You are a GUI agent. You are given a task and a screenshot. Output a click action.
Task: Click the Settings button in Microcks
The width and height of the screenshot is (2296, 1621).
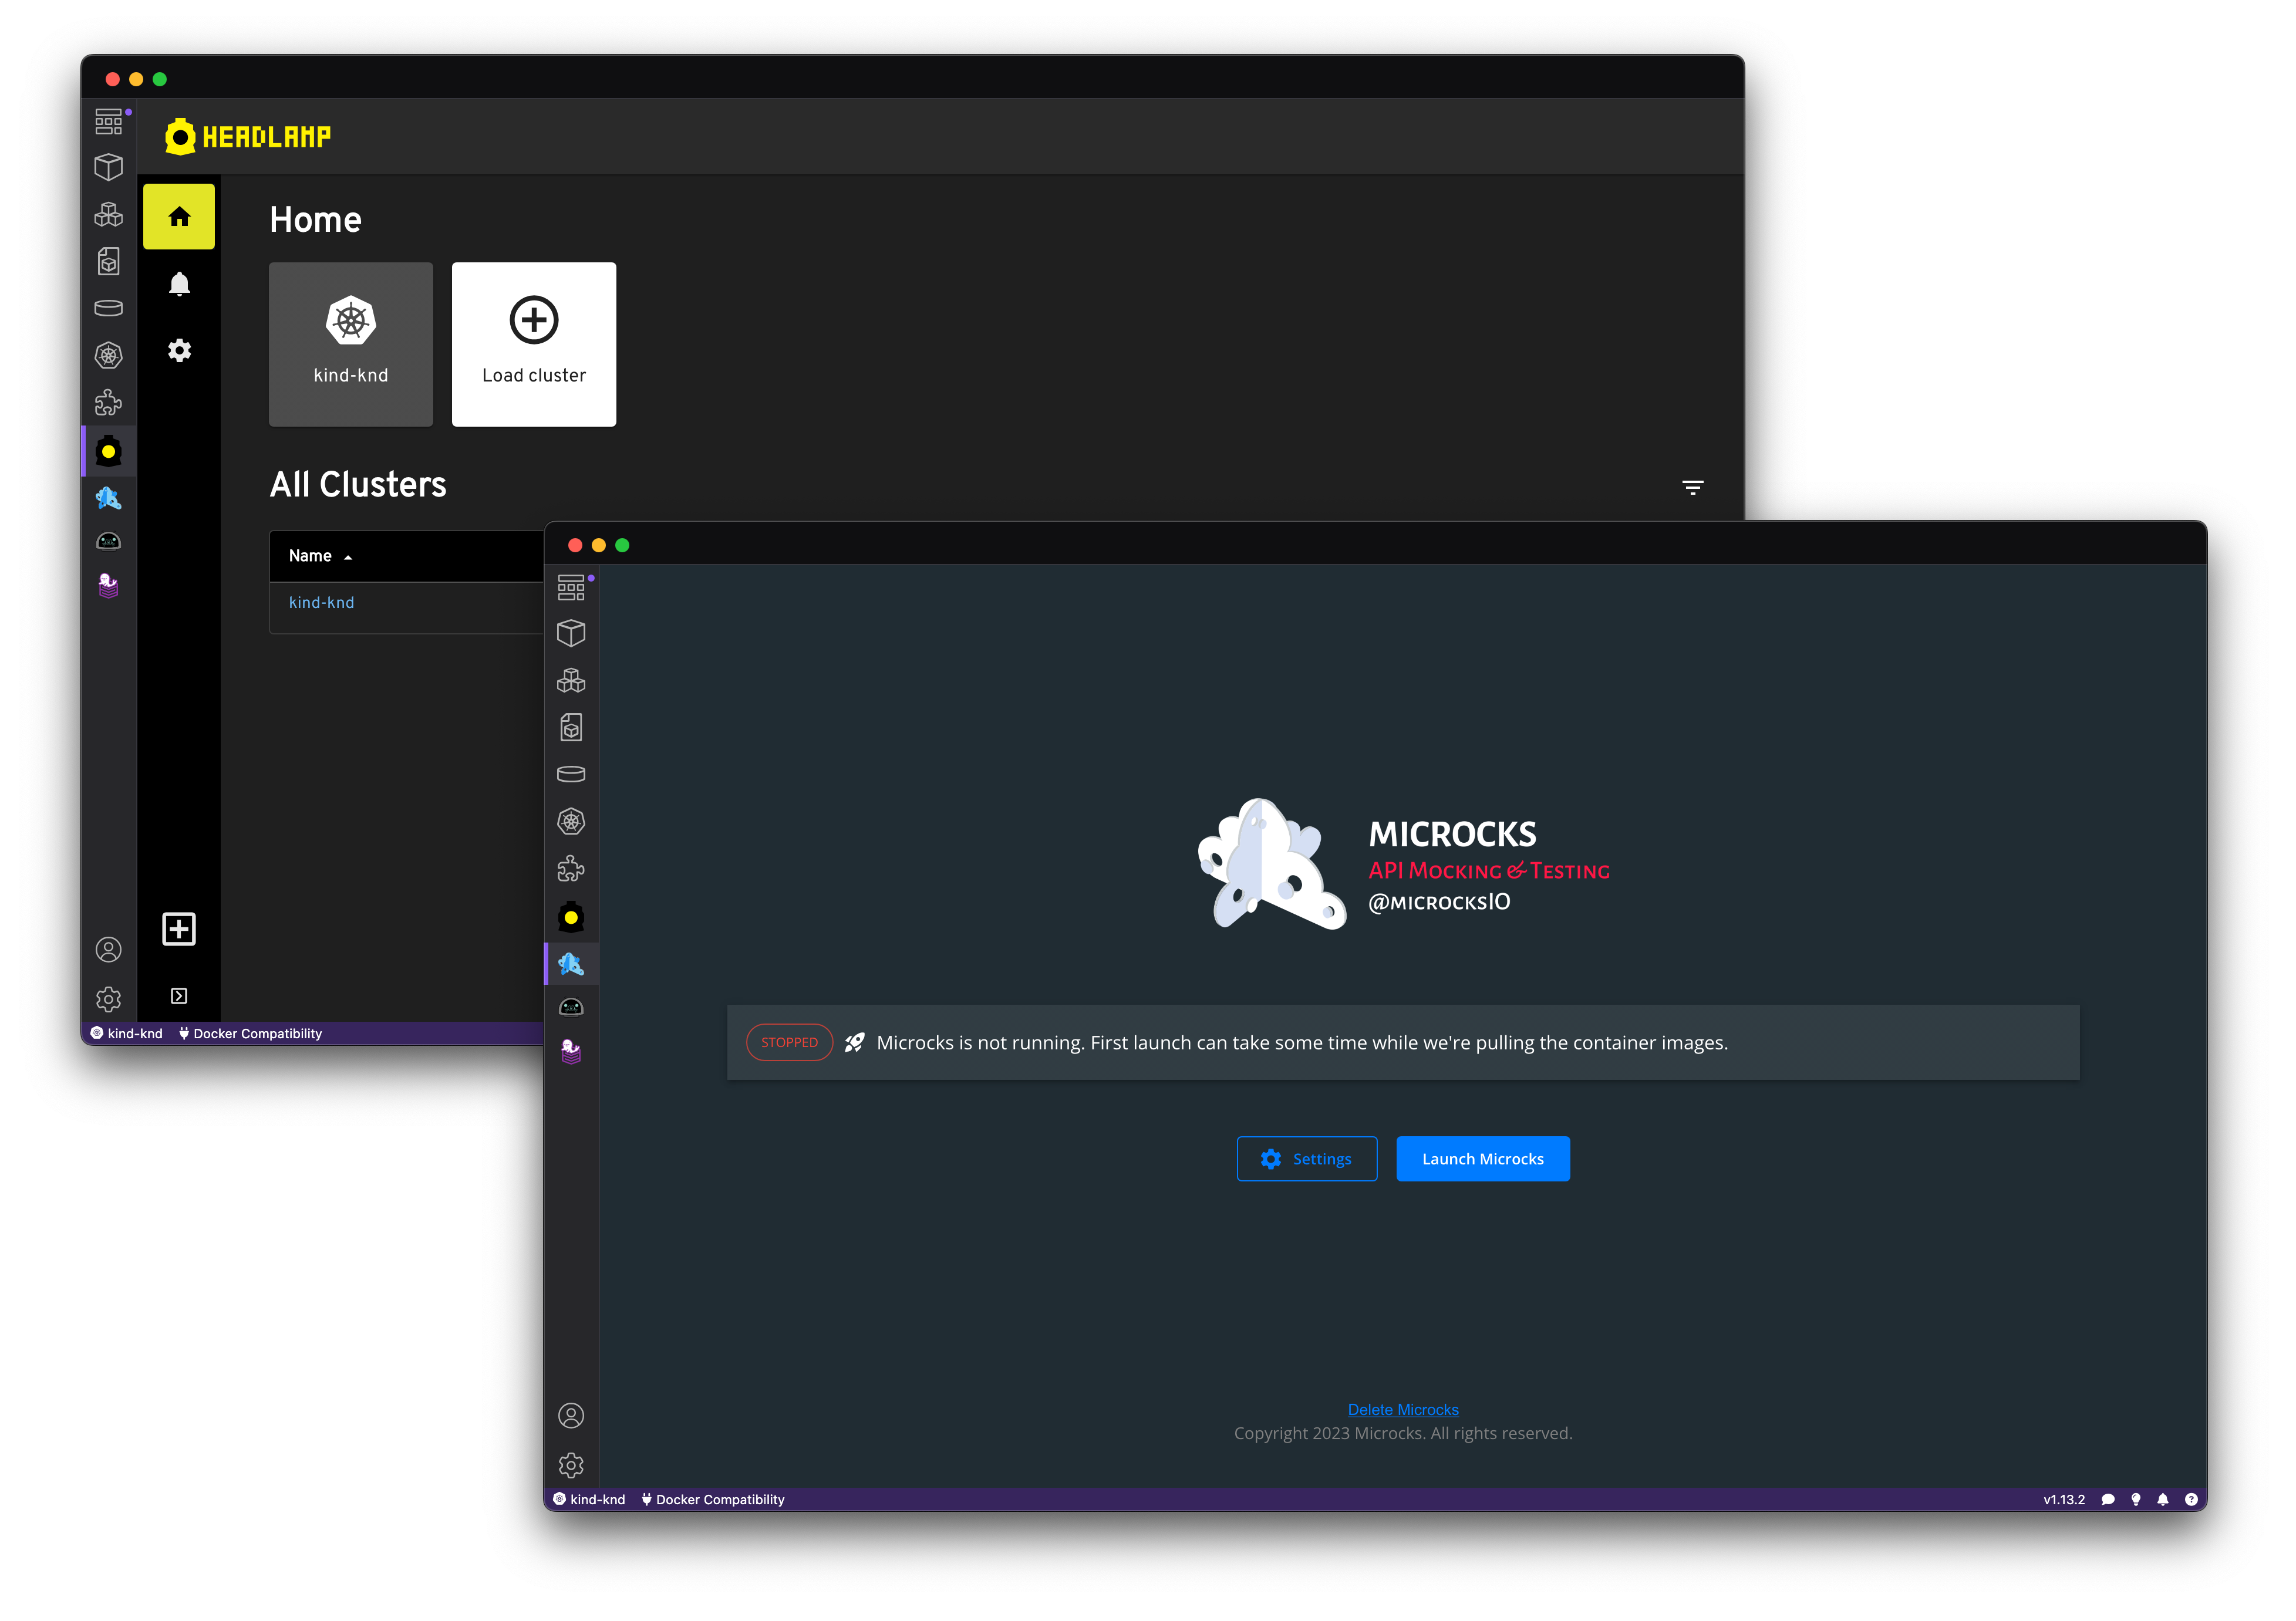point(1309,1158)
